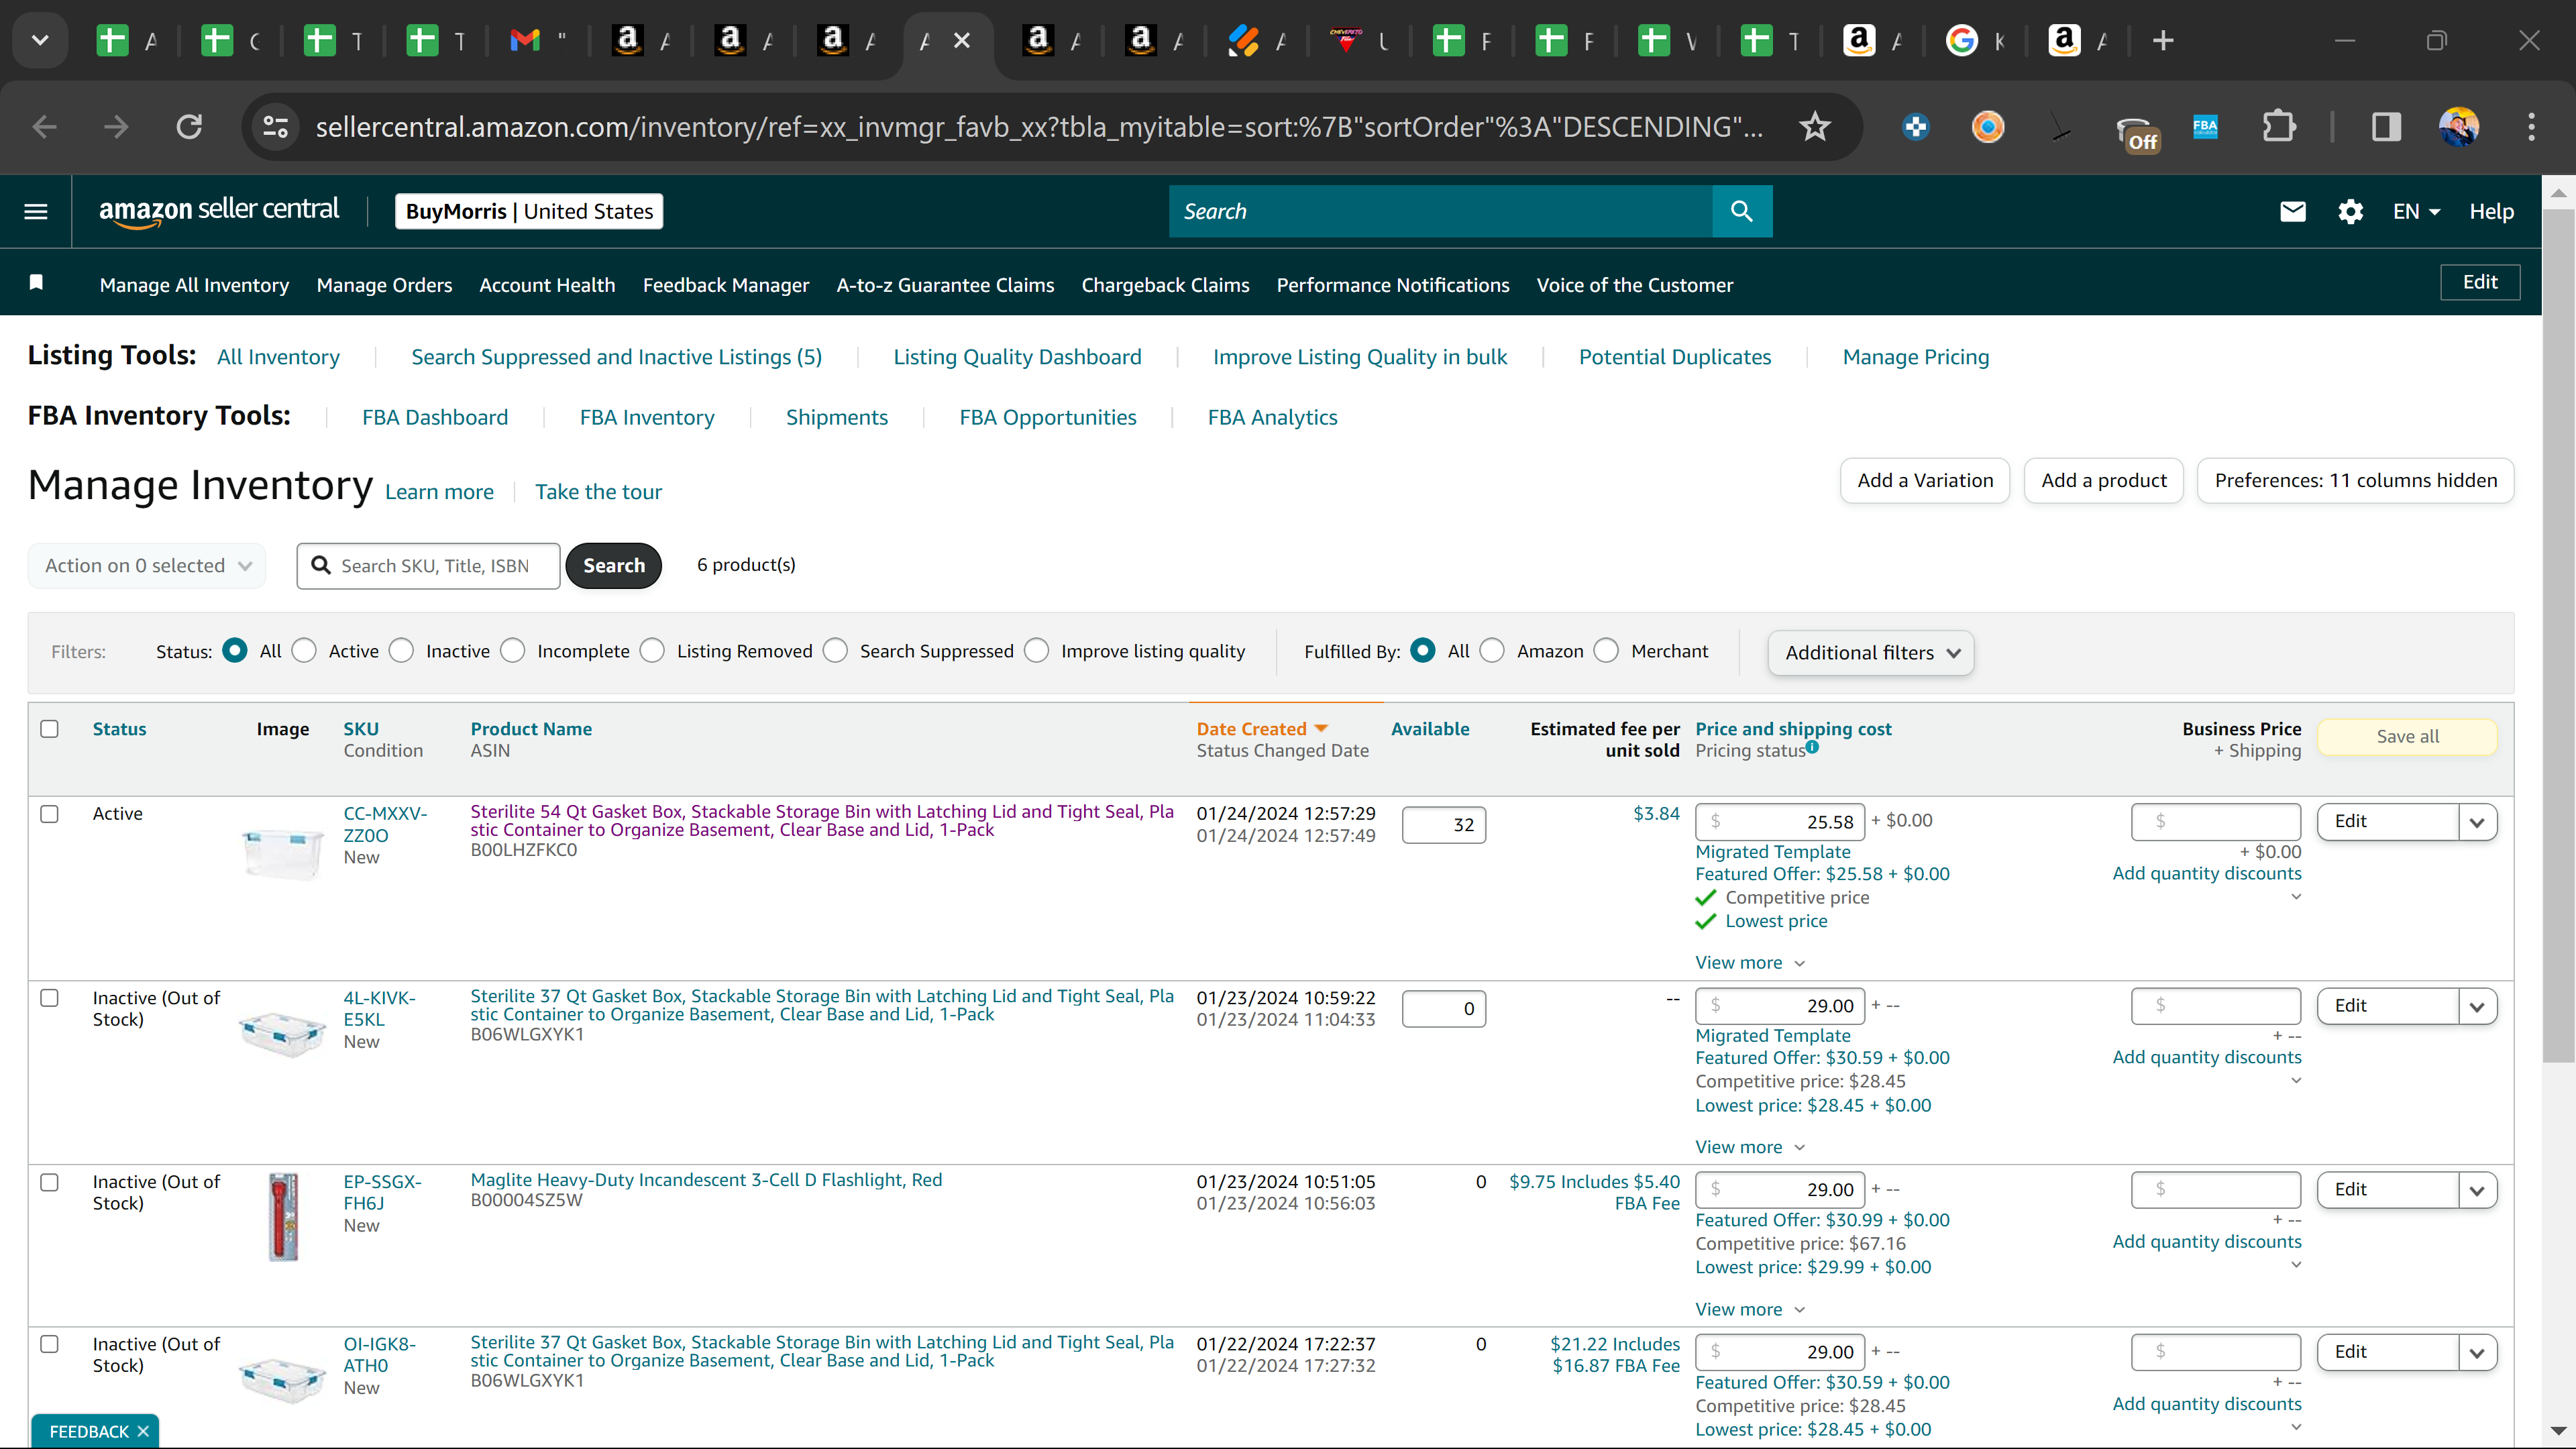Select the Incomplete status filter radio
The image size is (2576, 1449).
click(x=513, y=651)
